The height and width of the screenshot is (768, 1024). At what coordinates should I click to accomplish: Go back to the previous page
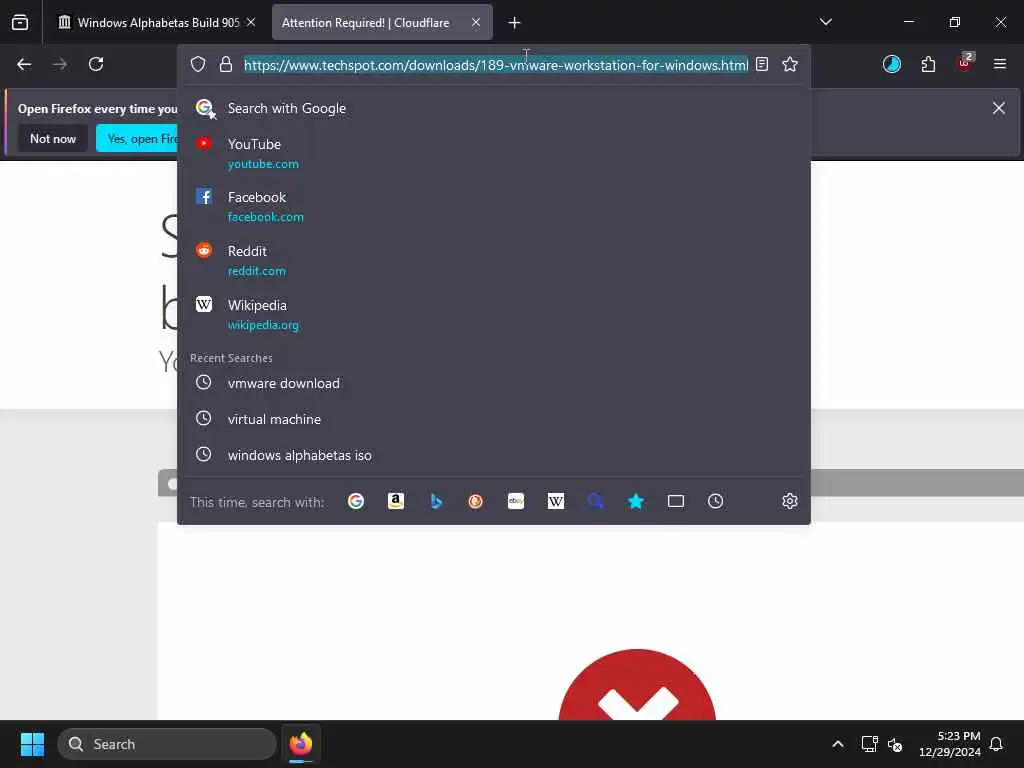pos(24,64)
